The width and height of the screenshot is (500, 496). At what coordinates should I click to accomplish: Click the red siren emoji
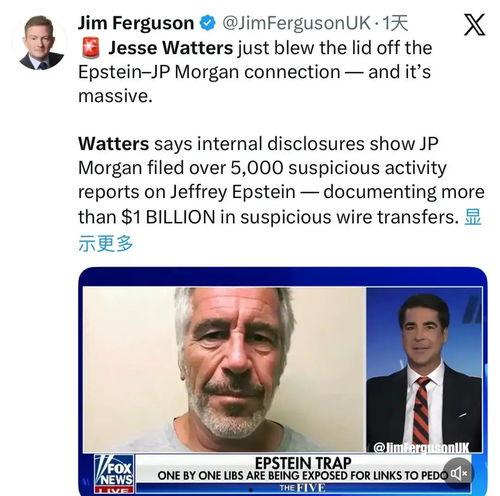(x=91, y=48)
